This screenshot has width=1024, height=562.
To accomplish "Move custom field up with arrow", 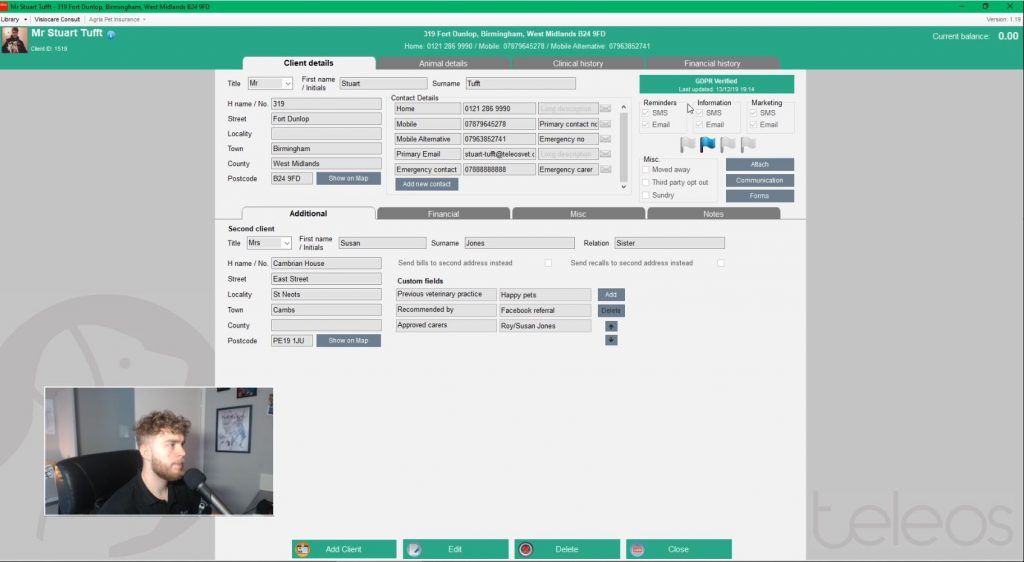I will tap(611, 326).
